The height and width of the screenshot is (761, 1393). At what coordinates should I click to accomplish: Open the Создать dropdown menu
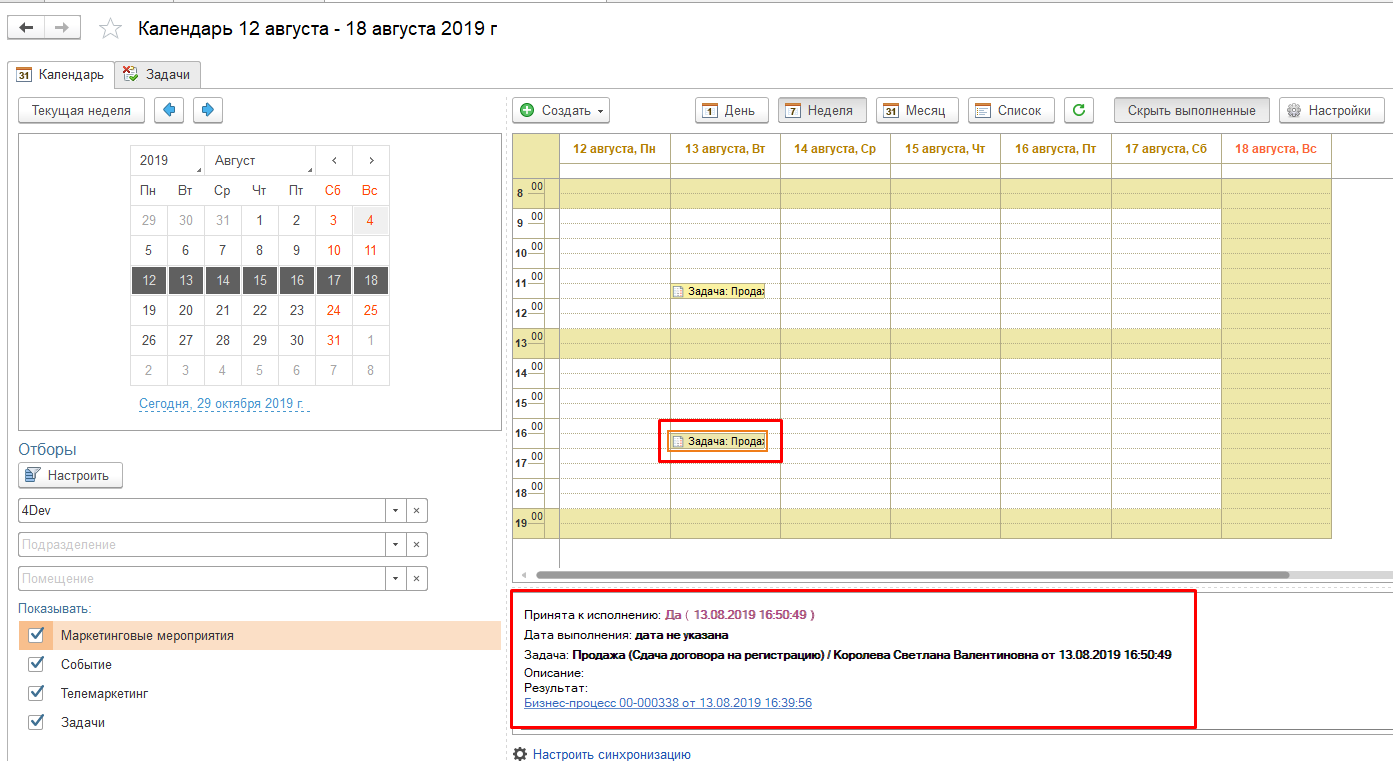coord(562,110)
